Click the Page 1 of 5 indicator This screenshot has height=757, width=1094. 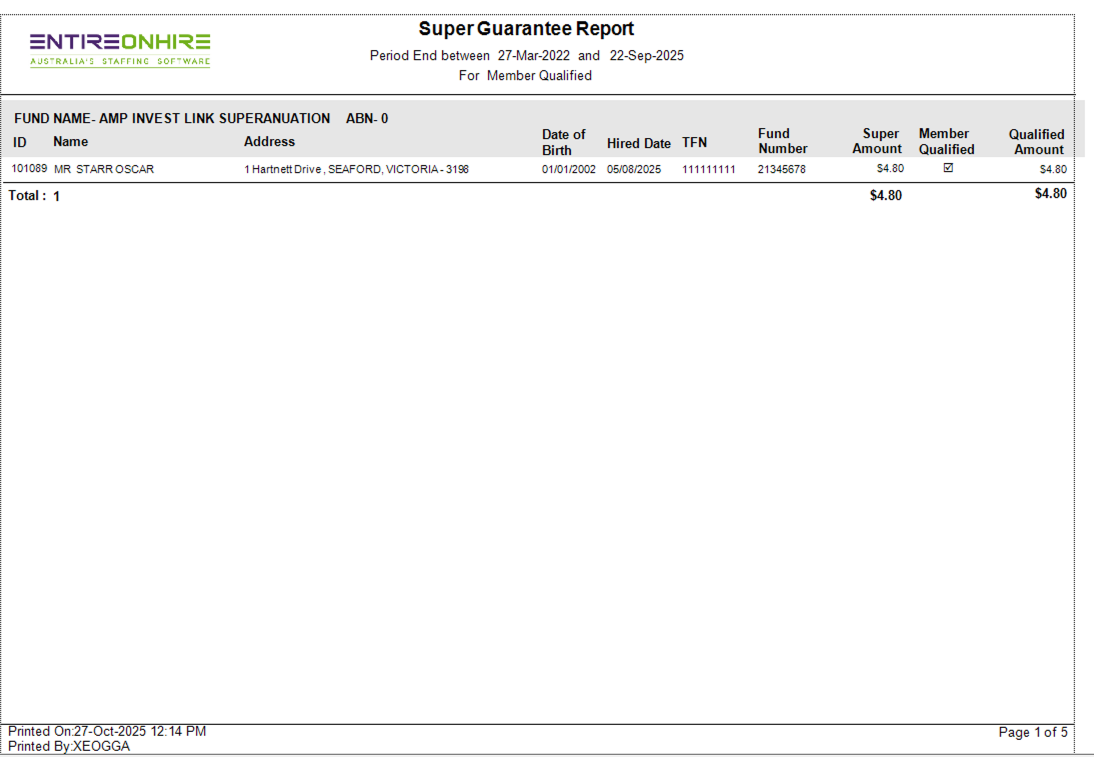pos(1032,733)
